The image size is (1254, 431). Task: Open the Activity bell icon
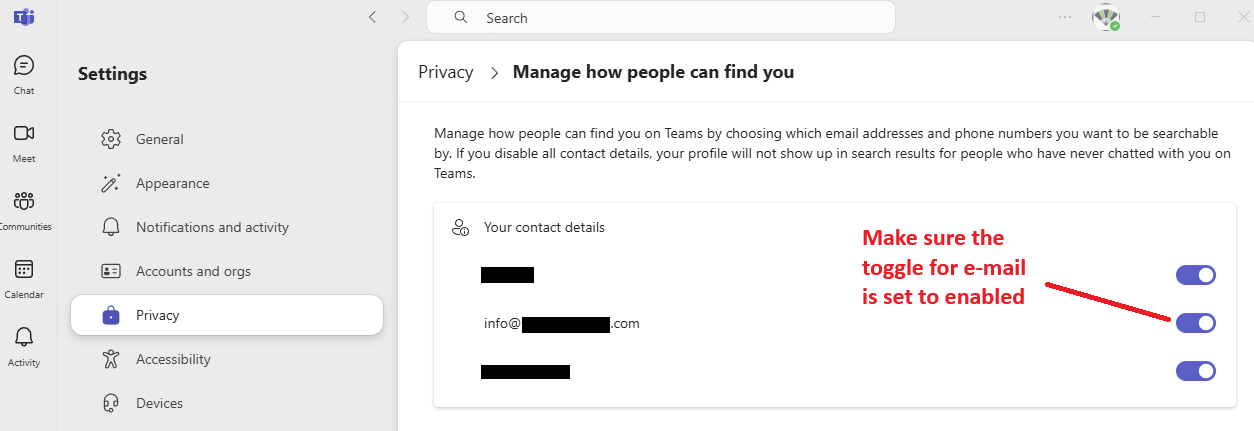pos(24,337)
